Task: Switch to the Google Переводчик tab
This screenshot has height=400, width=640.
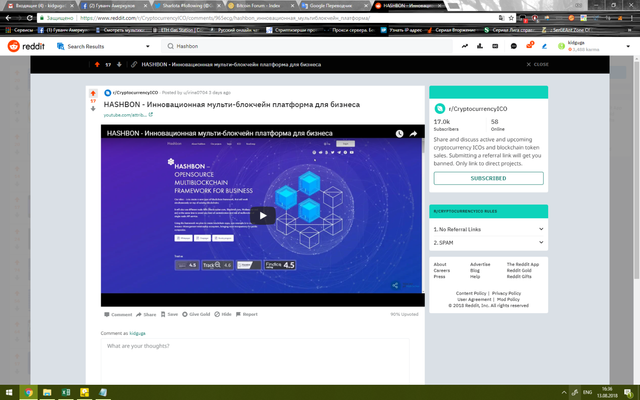Action: coord(334,6)
